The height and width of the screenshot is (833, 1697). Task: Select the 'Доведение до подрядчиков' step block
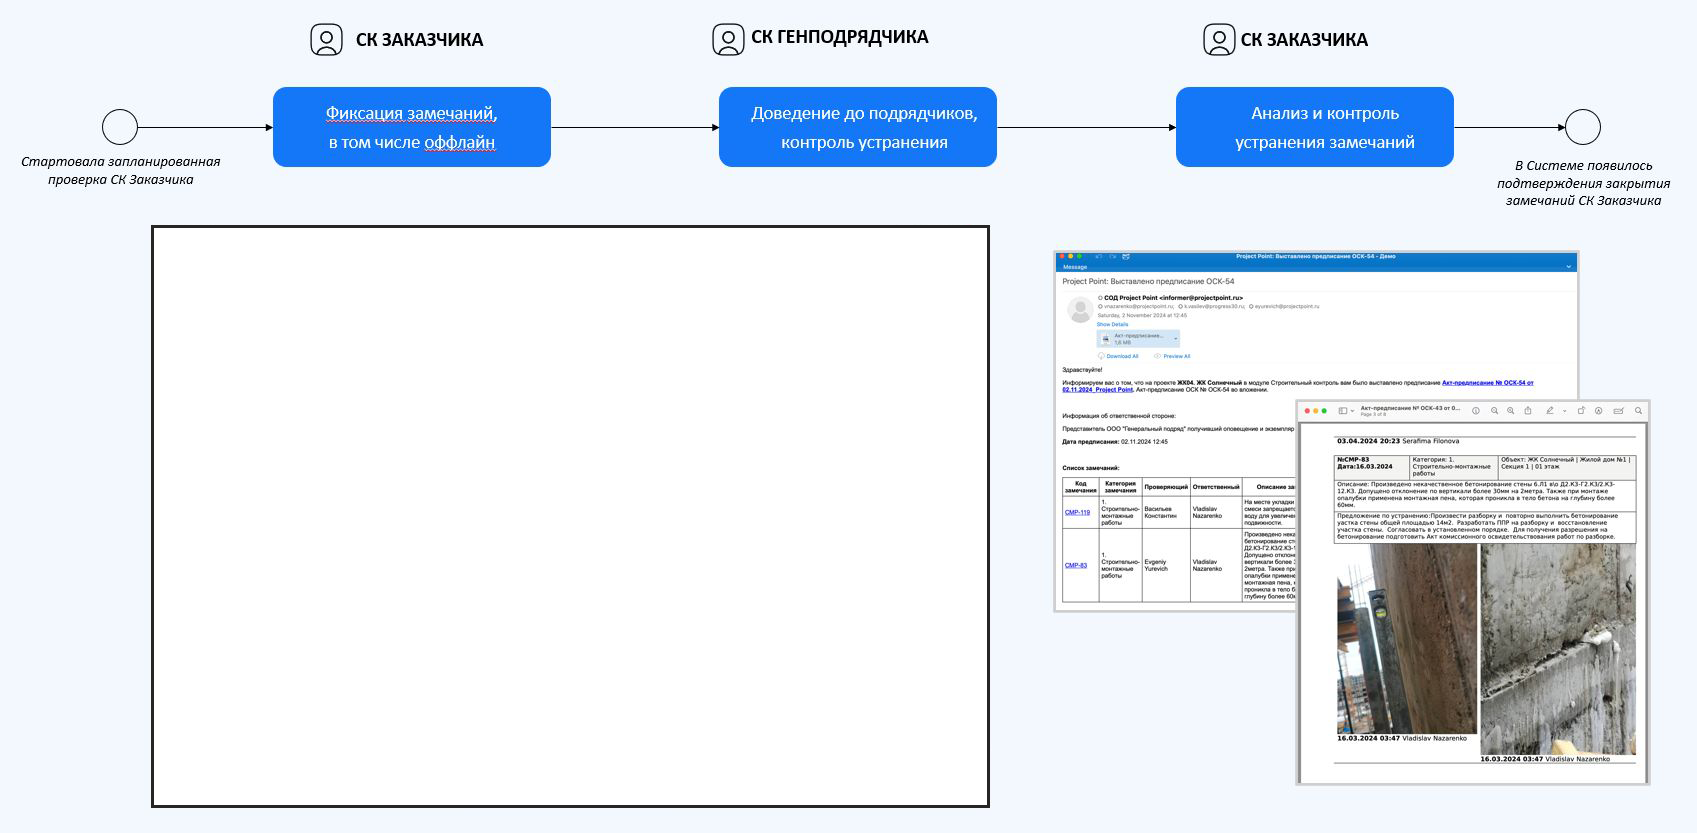(858, 127)
